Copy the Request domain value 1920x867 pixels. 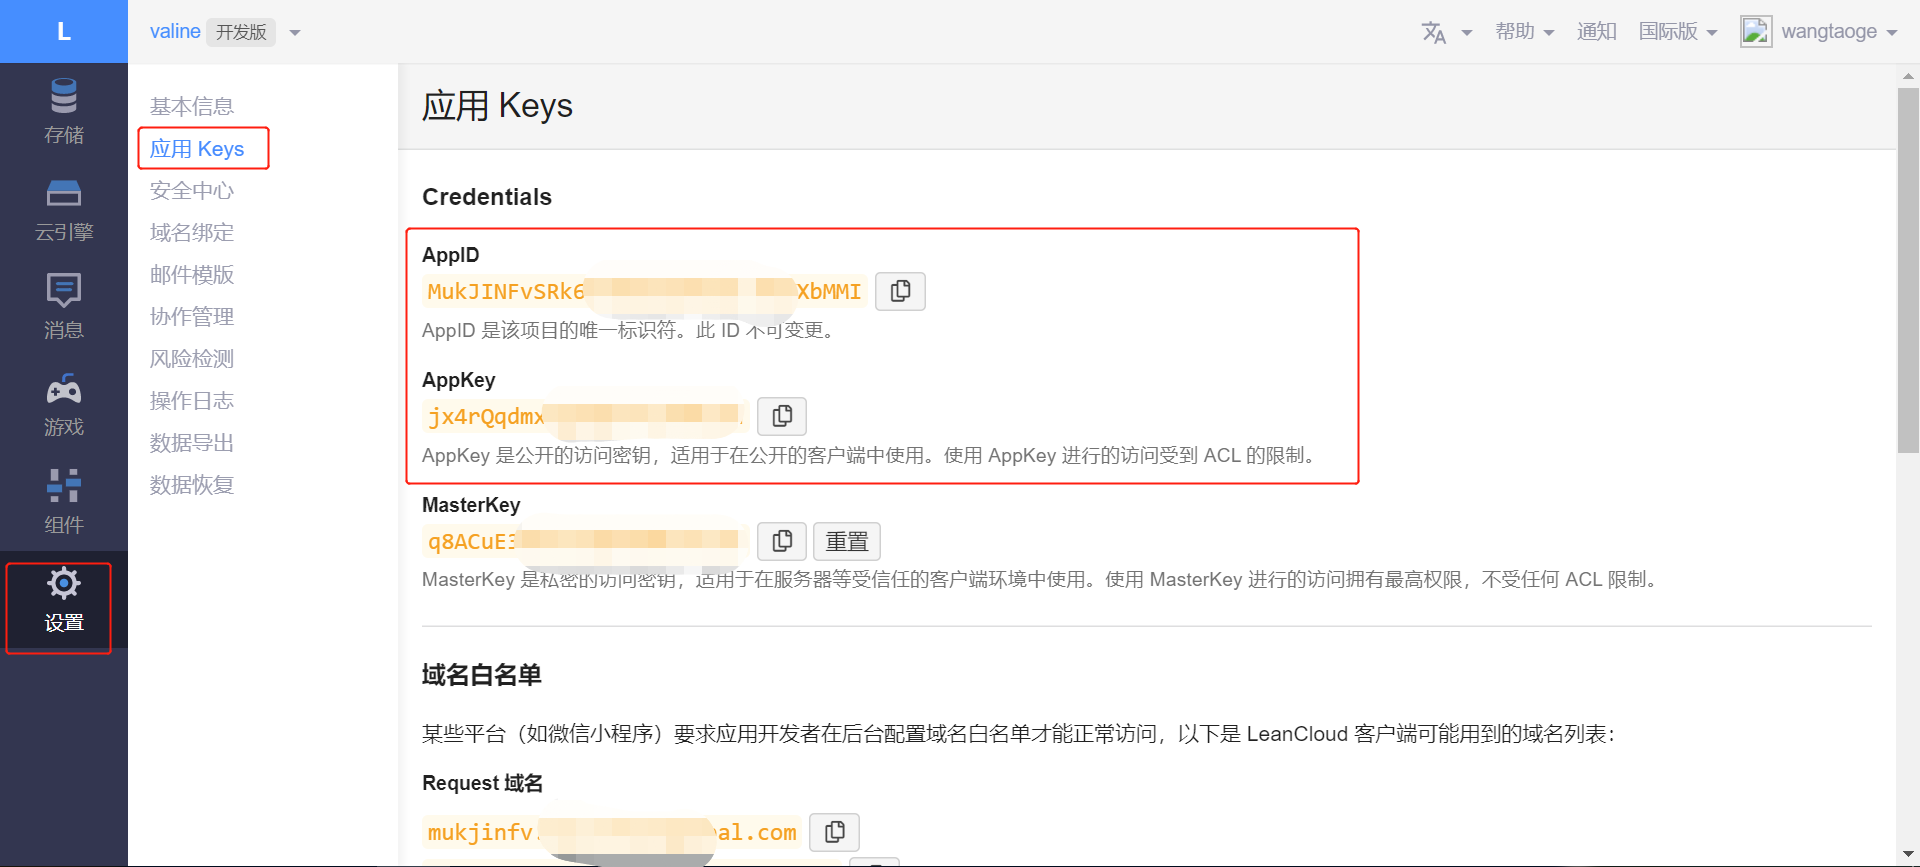point(834,832)
